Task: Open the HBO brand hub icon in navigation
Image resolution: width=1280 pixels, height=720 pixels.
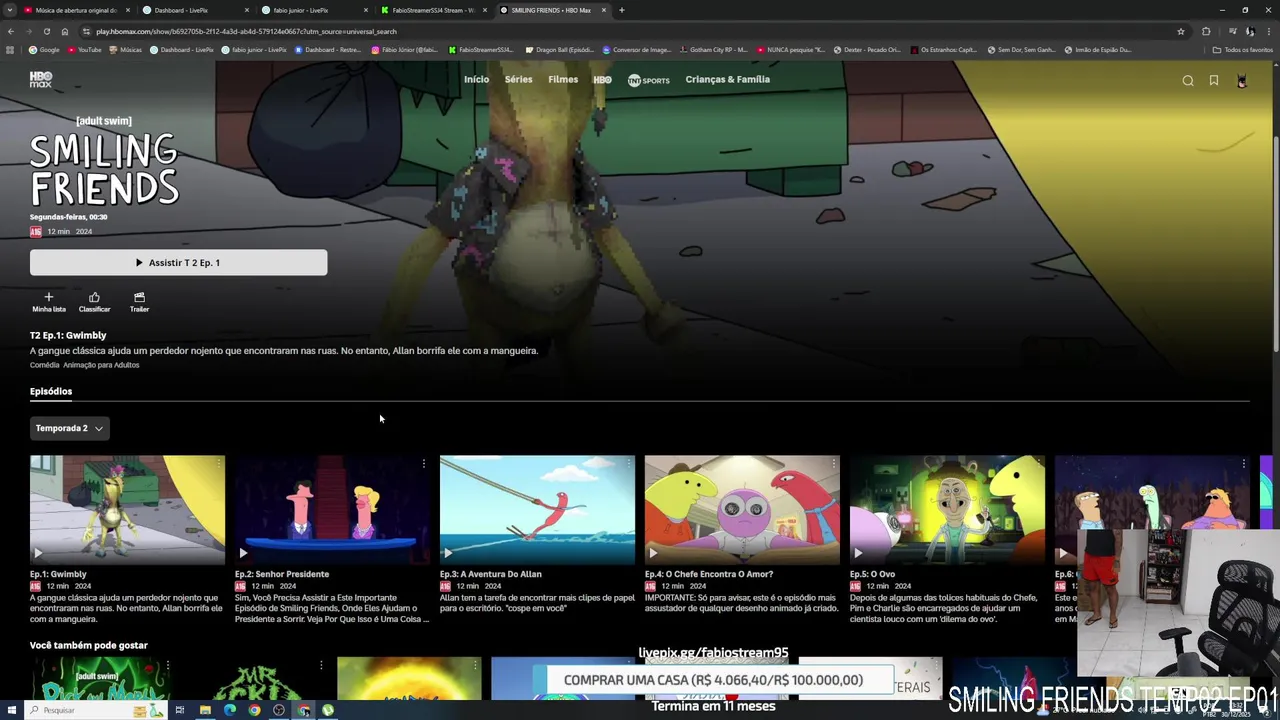Action: point(602,79)
